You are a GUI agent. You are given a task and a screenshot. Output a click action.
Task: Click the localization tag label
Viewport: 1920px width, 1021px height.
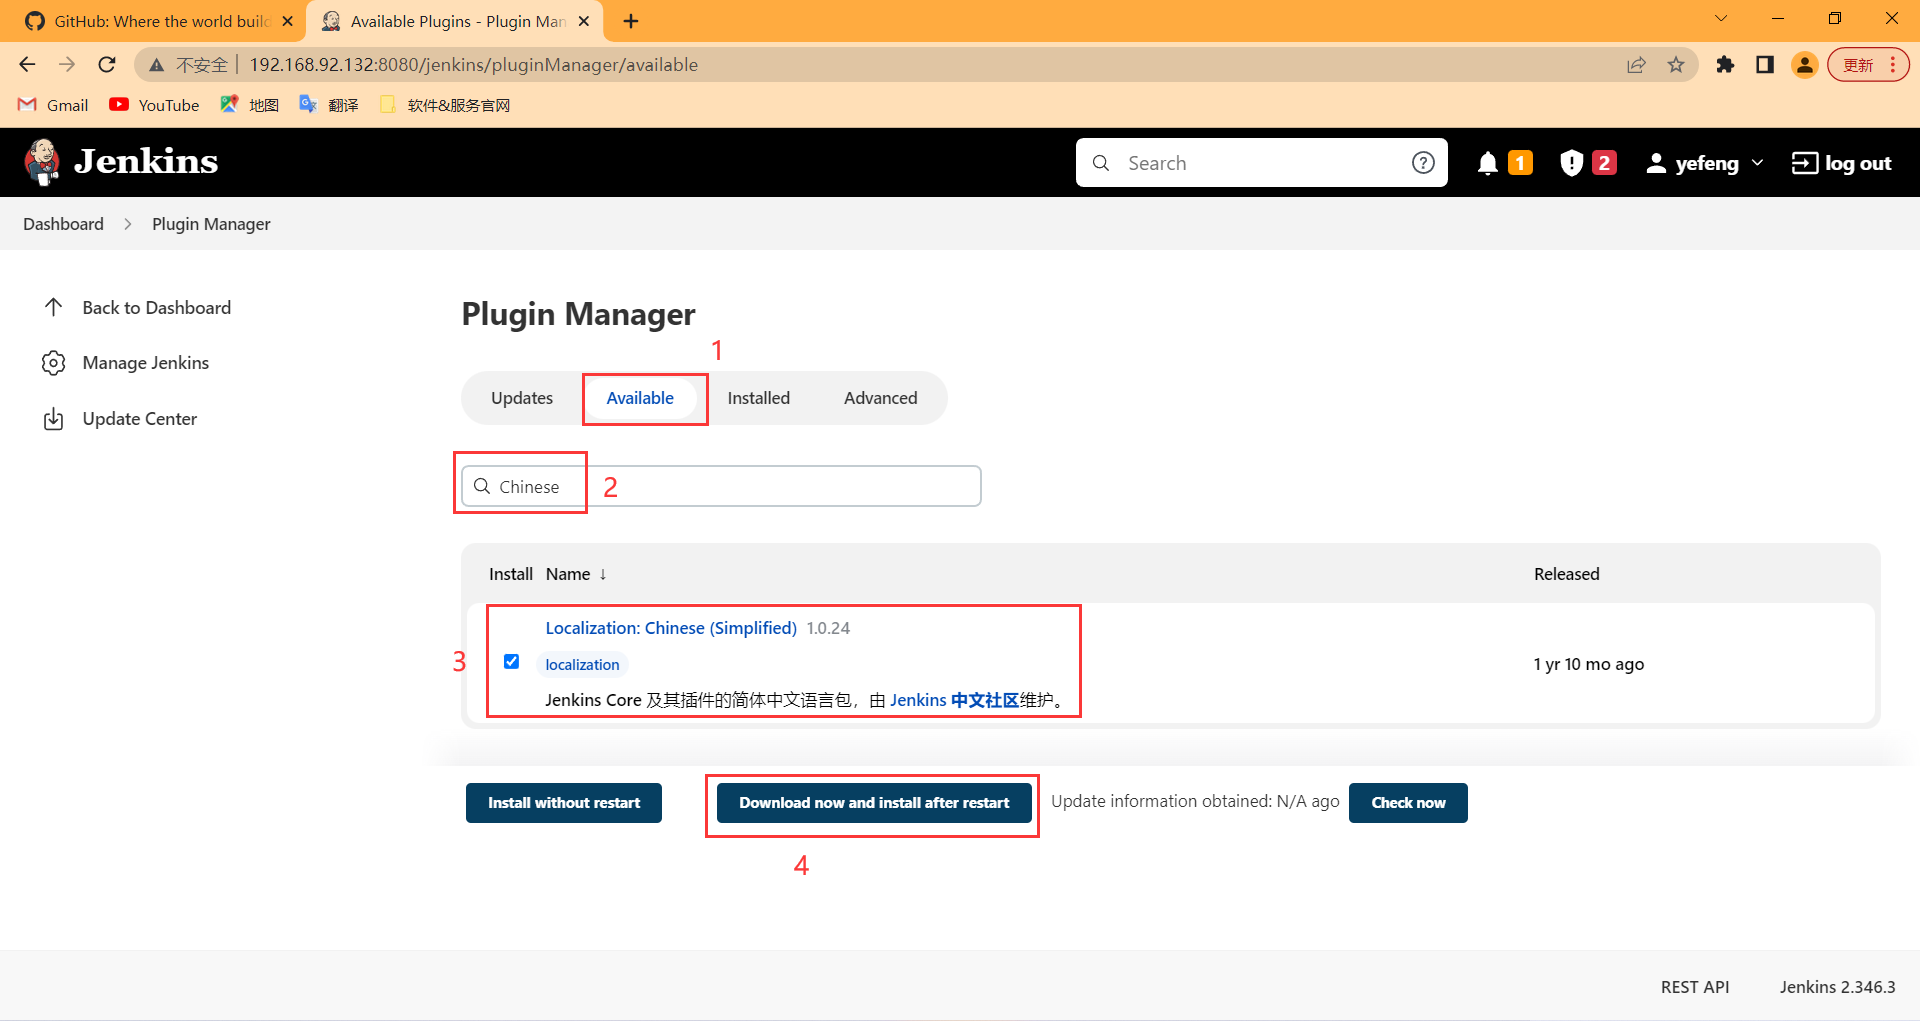tap(582, 664)
